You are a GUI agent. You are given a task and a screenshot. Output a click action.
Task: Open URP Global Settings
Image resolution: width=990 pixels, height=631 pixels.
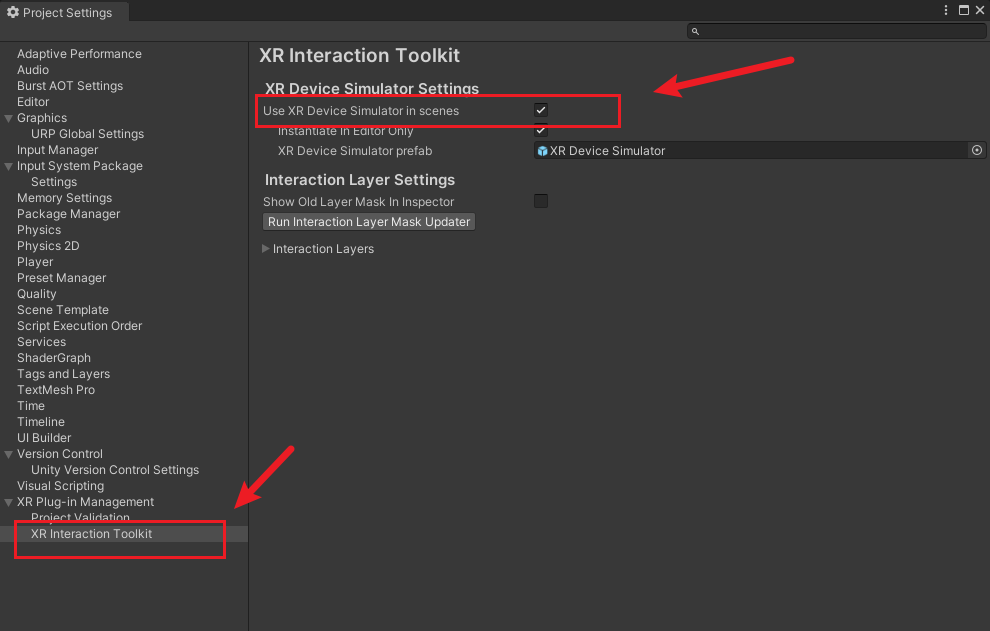88,134
